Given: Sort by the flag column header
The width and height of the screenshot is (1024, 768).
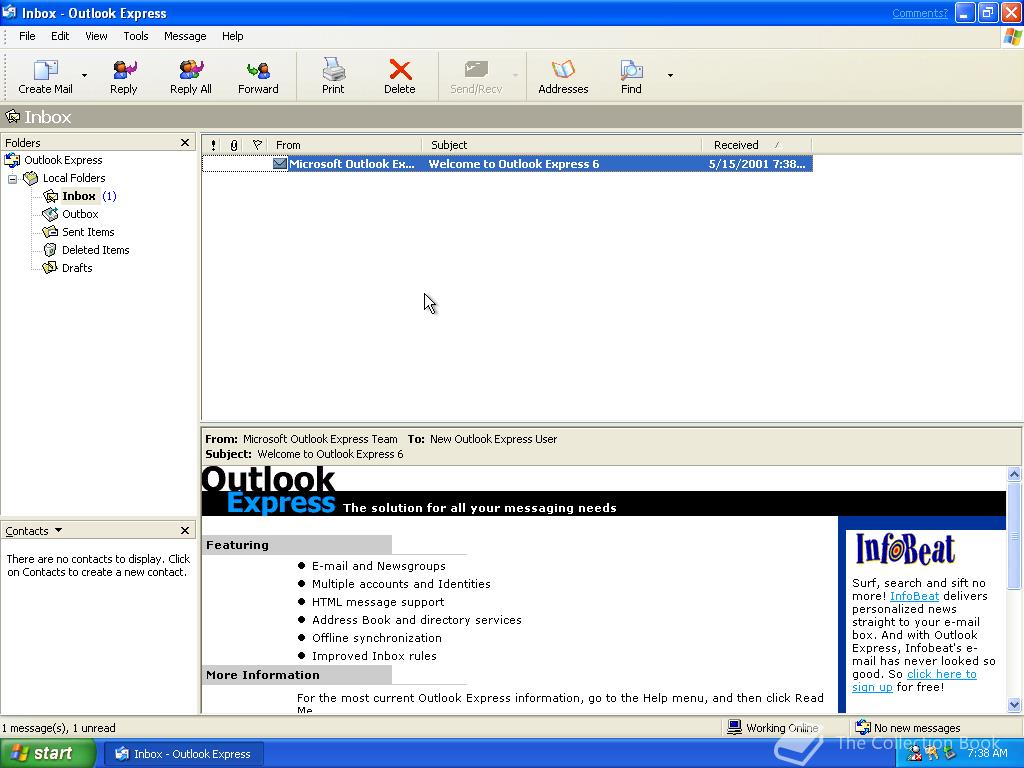Looking at the screenshot, I should pyautogui.click(x=257, y=145).
